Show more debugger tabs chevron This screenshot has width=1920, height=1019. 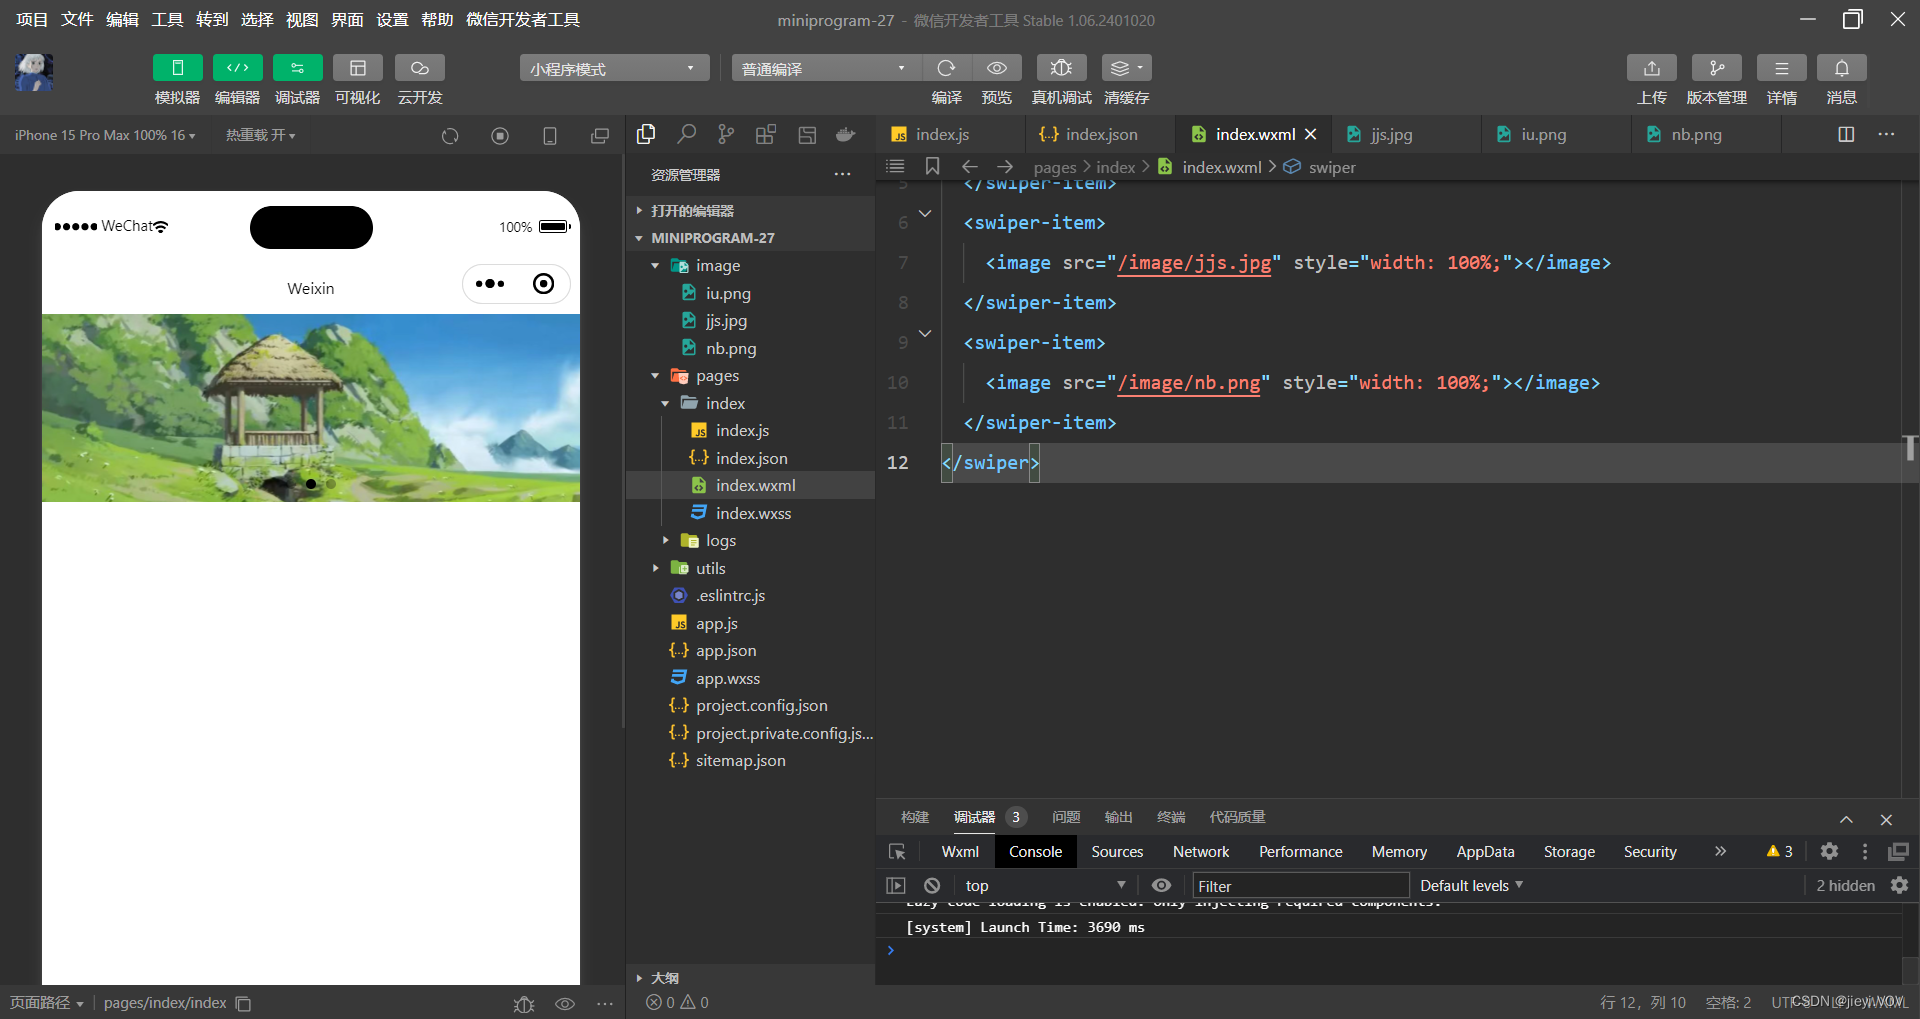1720,851
